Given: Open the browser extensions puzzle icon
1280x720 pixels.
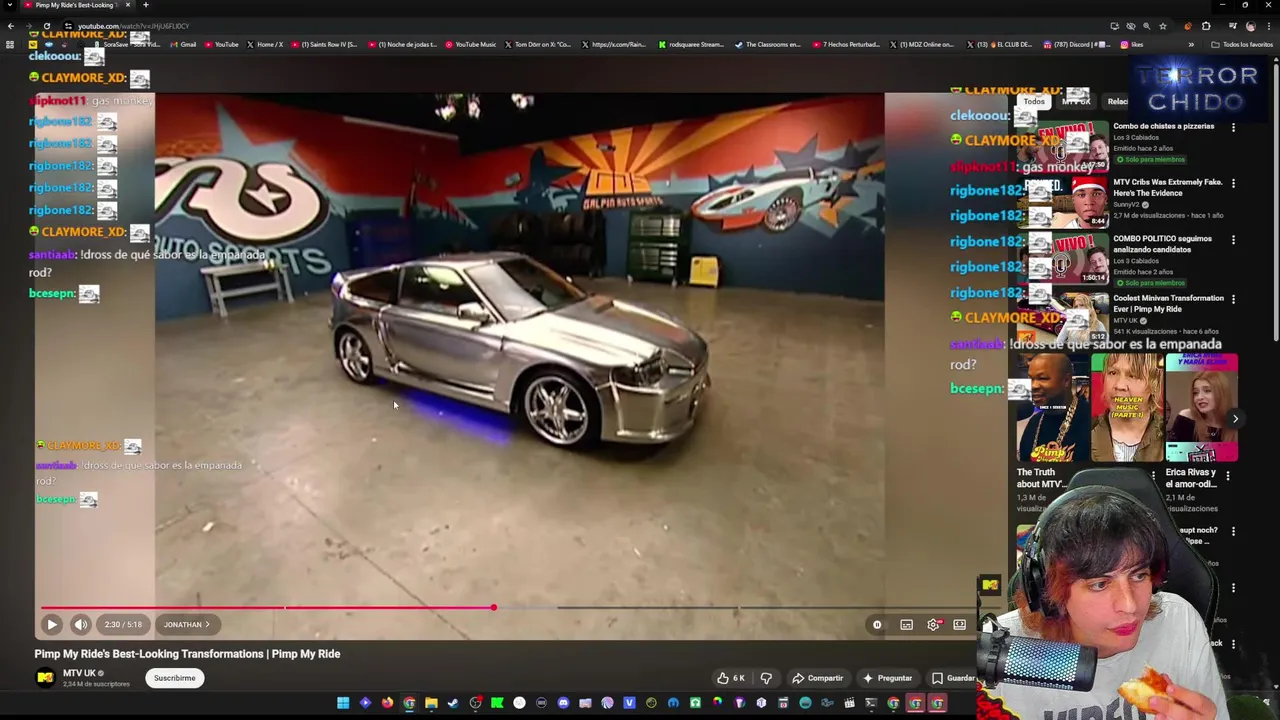Looking at the screenshot, I should (1206, 26).
